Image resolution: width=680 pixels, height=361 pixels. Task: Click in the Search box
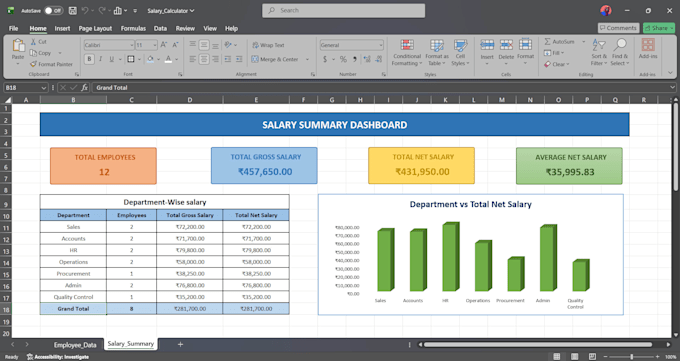tap(343, 10)
